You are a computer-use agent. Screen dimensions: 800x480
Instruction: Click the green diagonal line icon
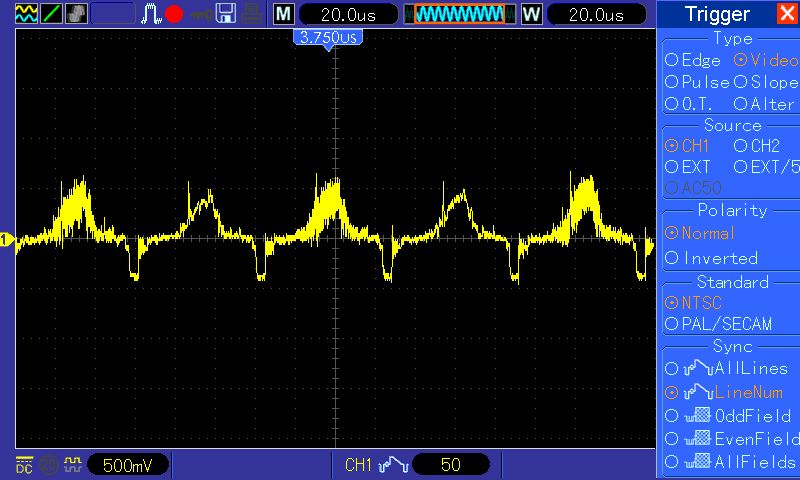tap(51, 14)
